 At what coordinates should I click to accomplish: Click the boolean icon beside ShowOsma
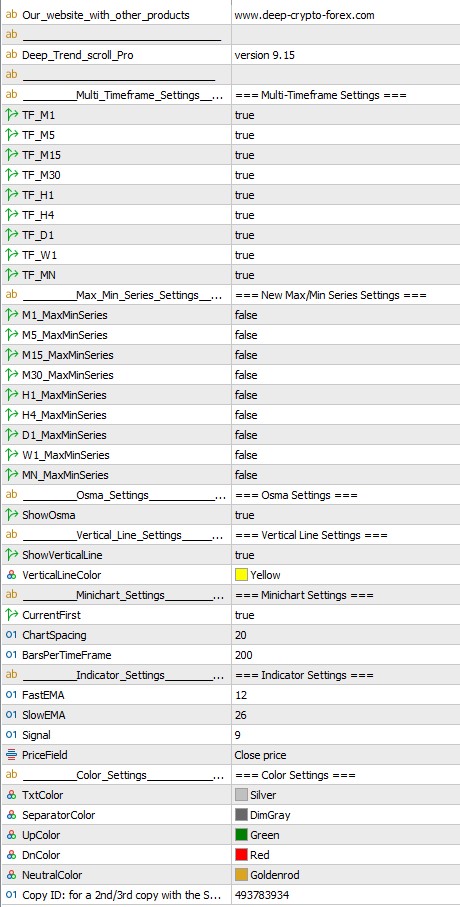(x=12, y=515)
